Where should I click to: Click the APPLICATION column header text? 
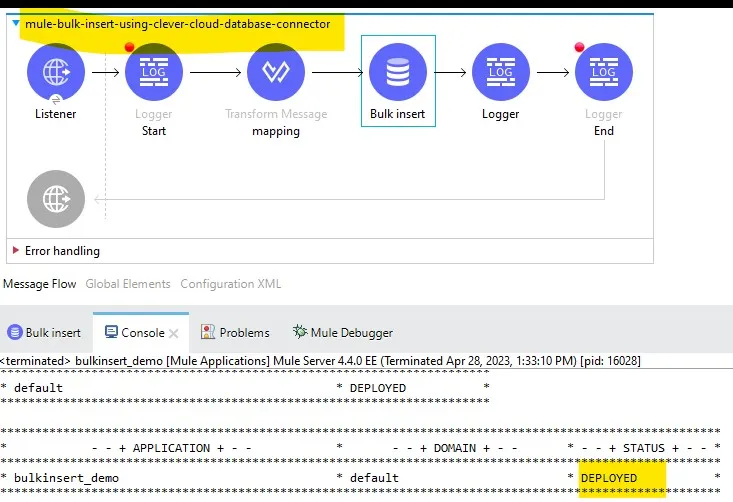(x=171, y=448)
